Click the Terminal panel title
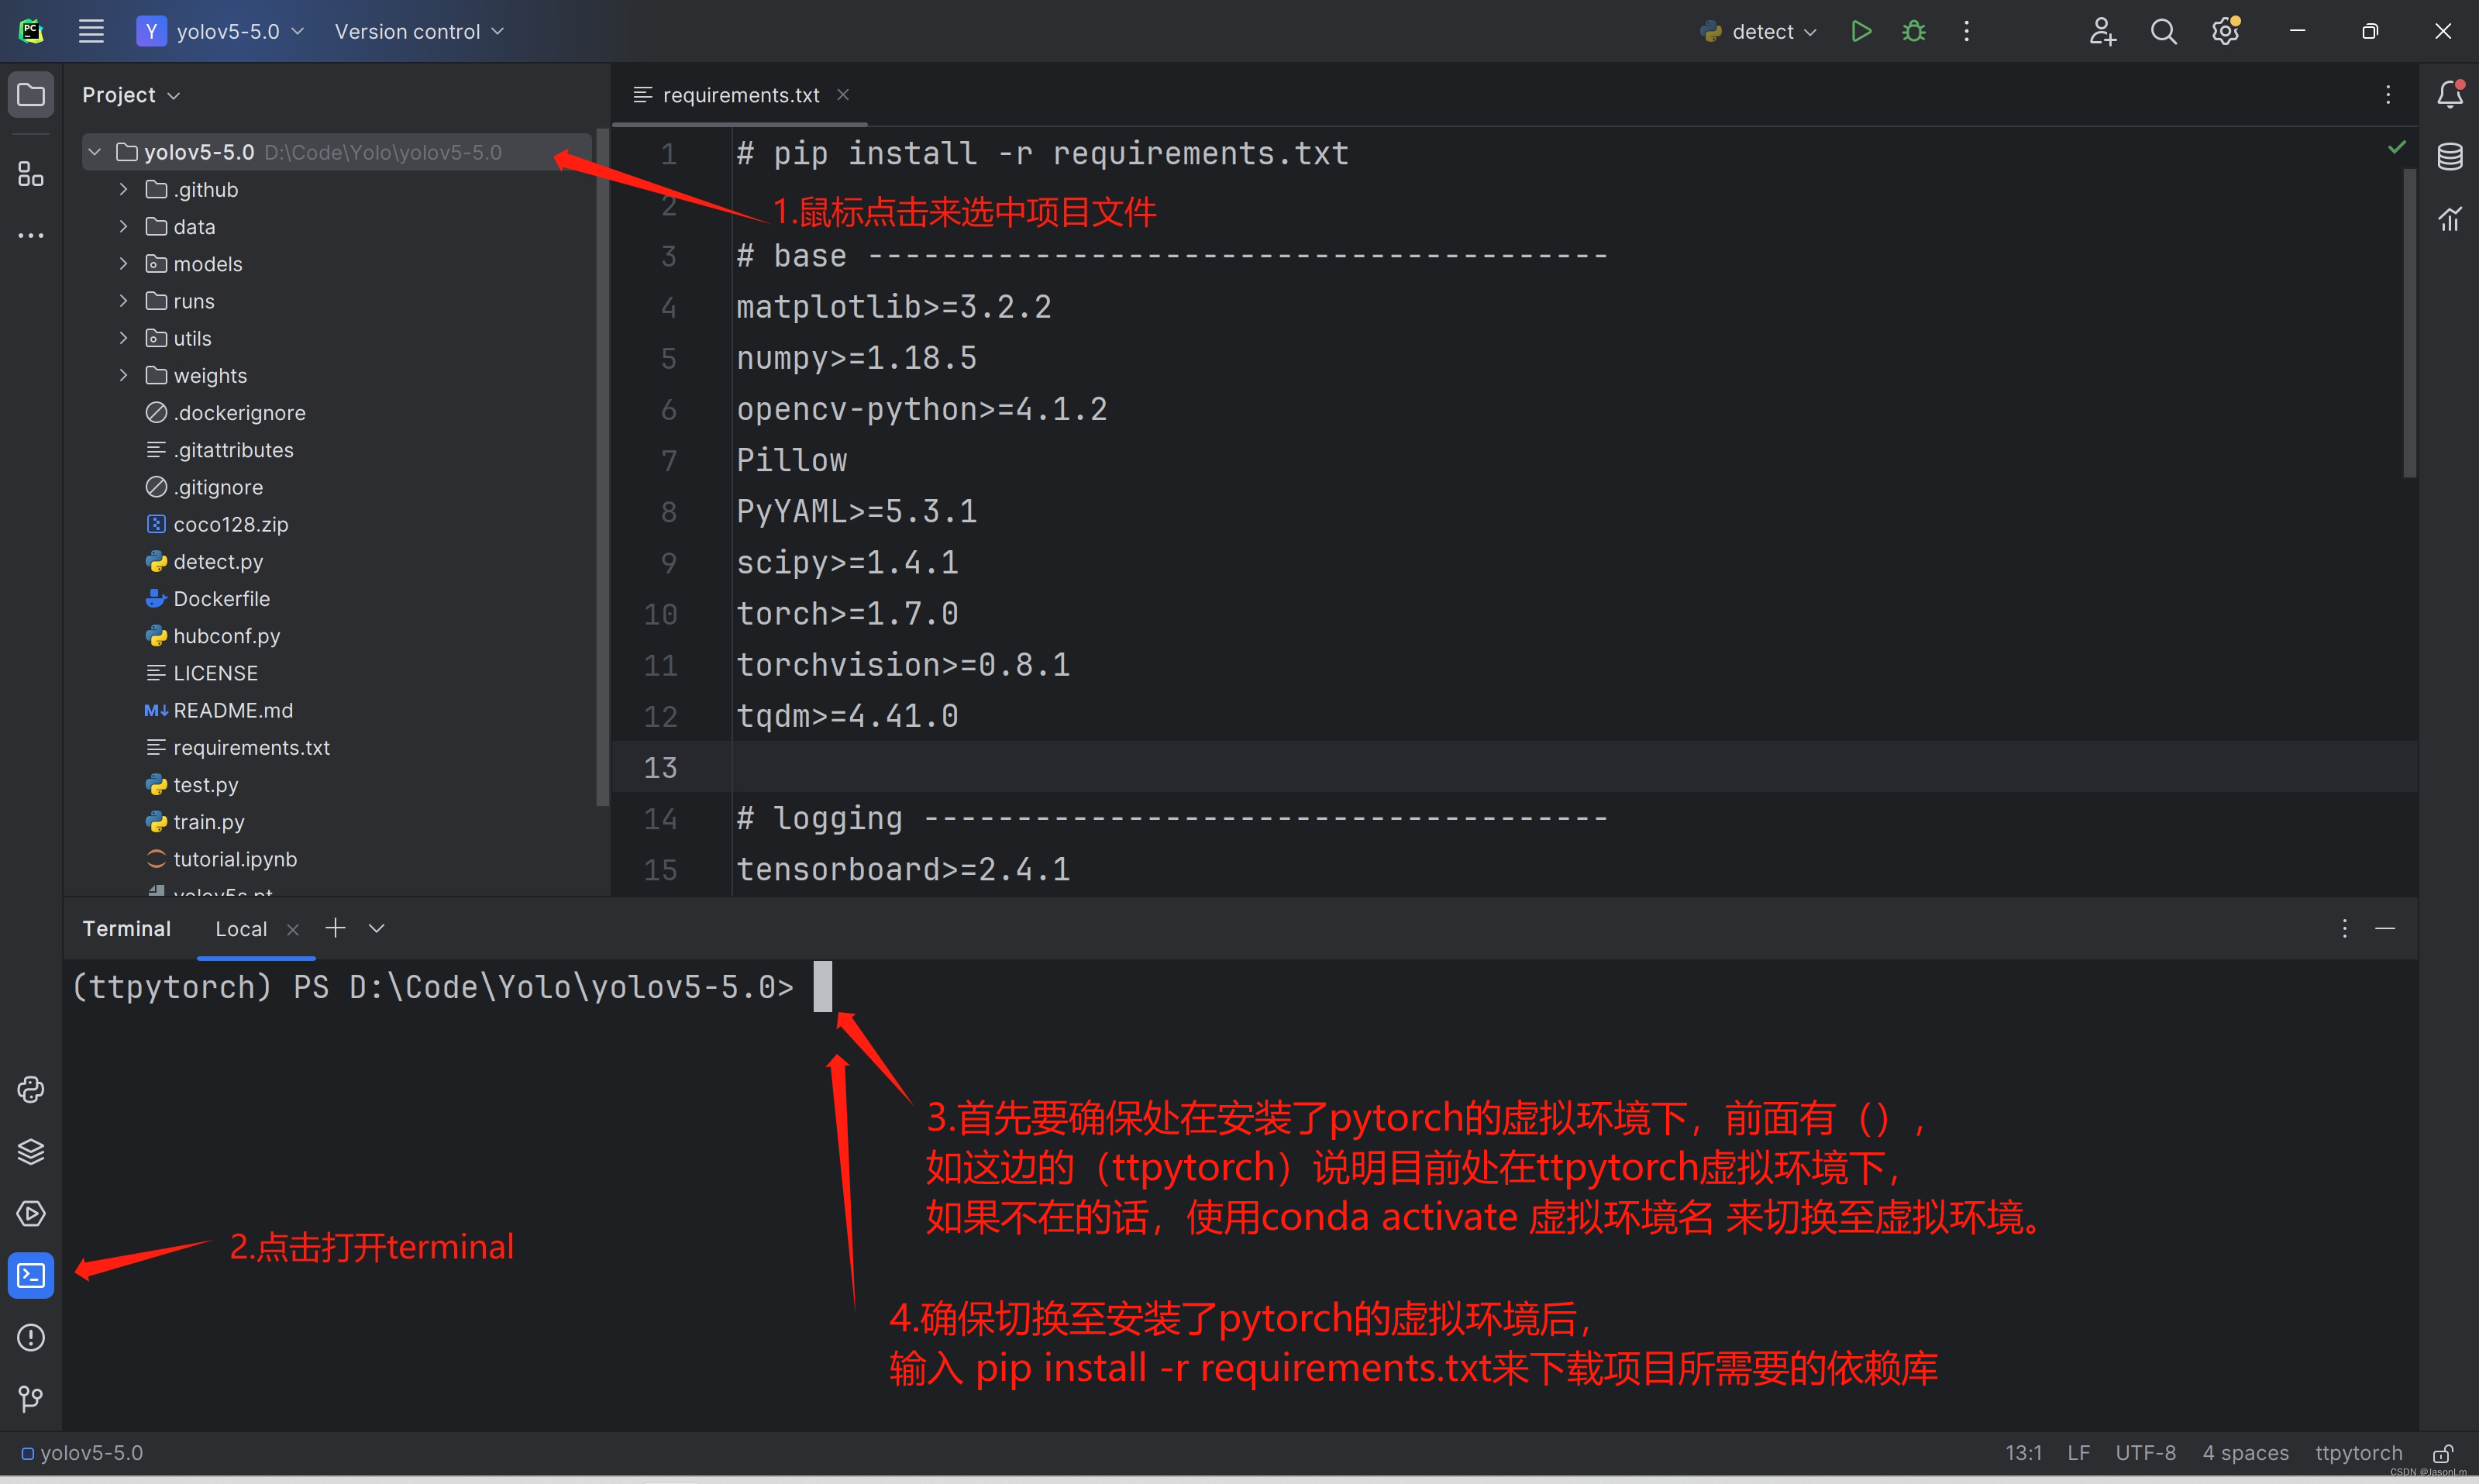The width and height of the screenshot is (2479, 1484). click(x=126, y=929)
